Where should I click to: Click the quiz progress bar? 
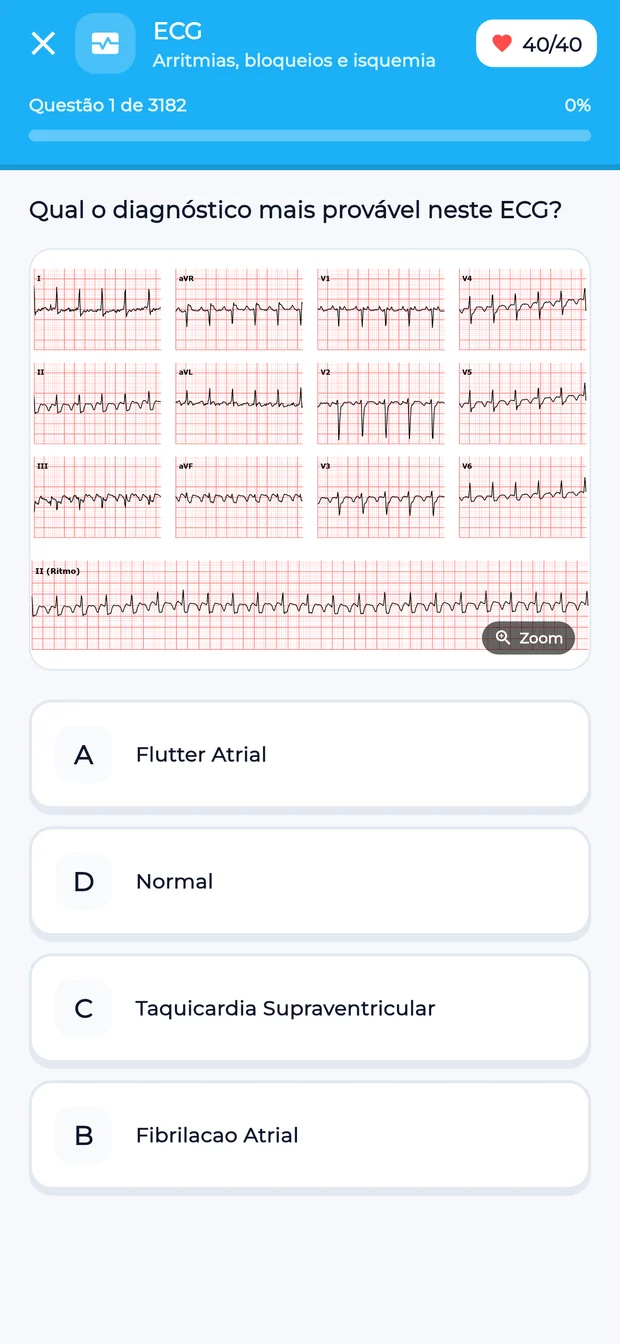(x=310, y=136)
